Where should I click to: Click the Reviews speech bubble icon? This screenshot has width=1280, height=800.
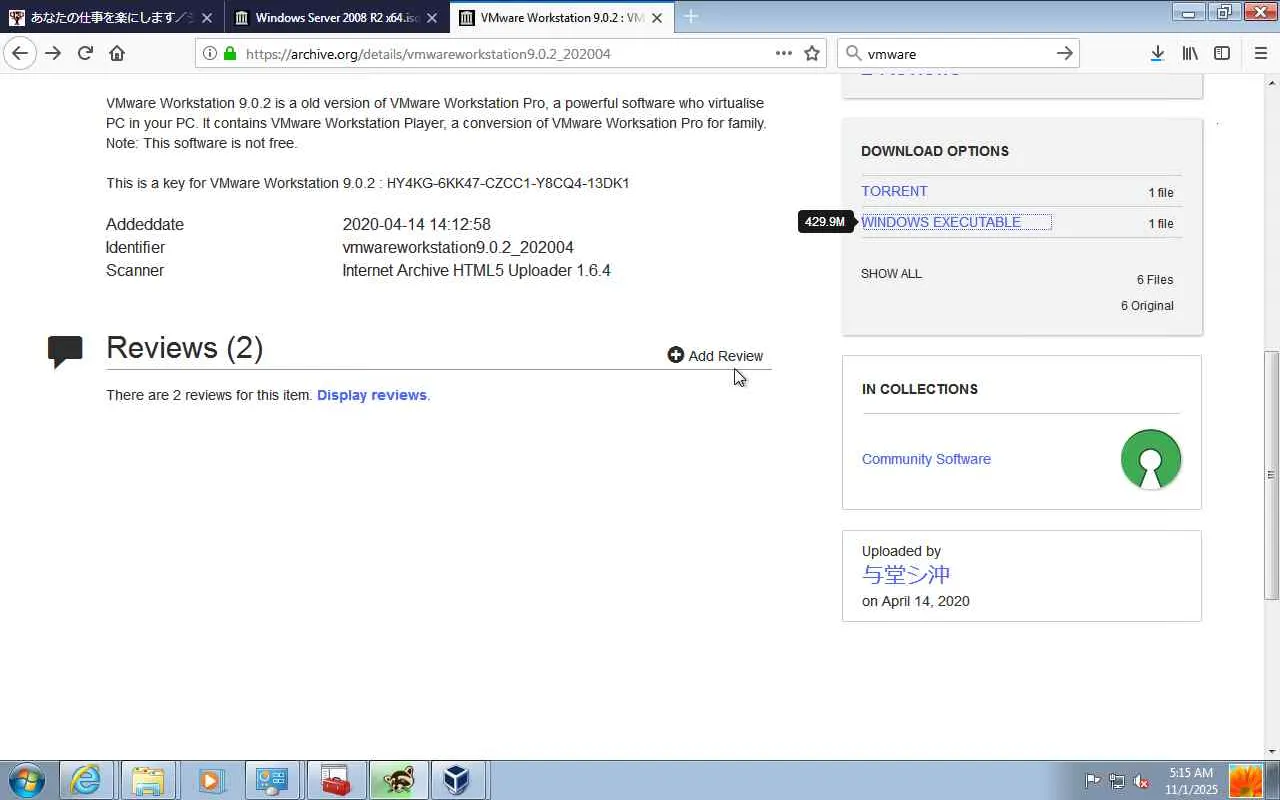66,351
